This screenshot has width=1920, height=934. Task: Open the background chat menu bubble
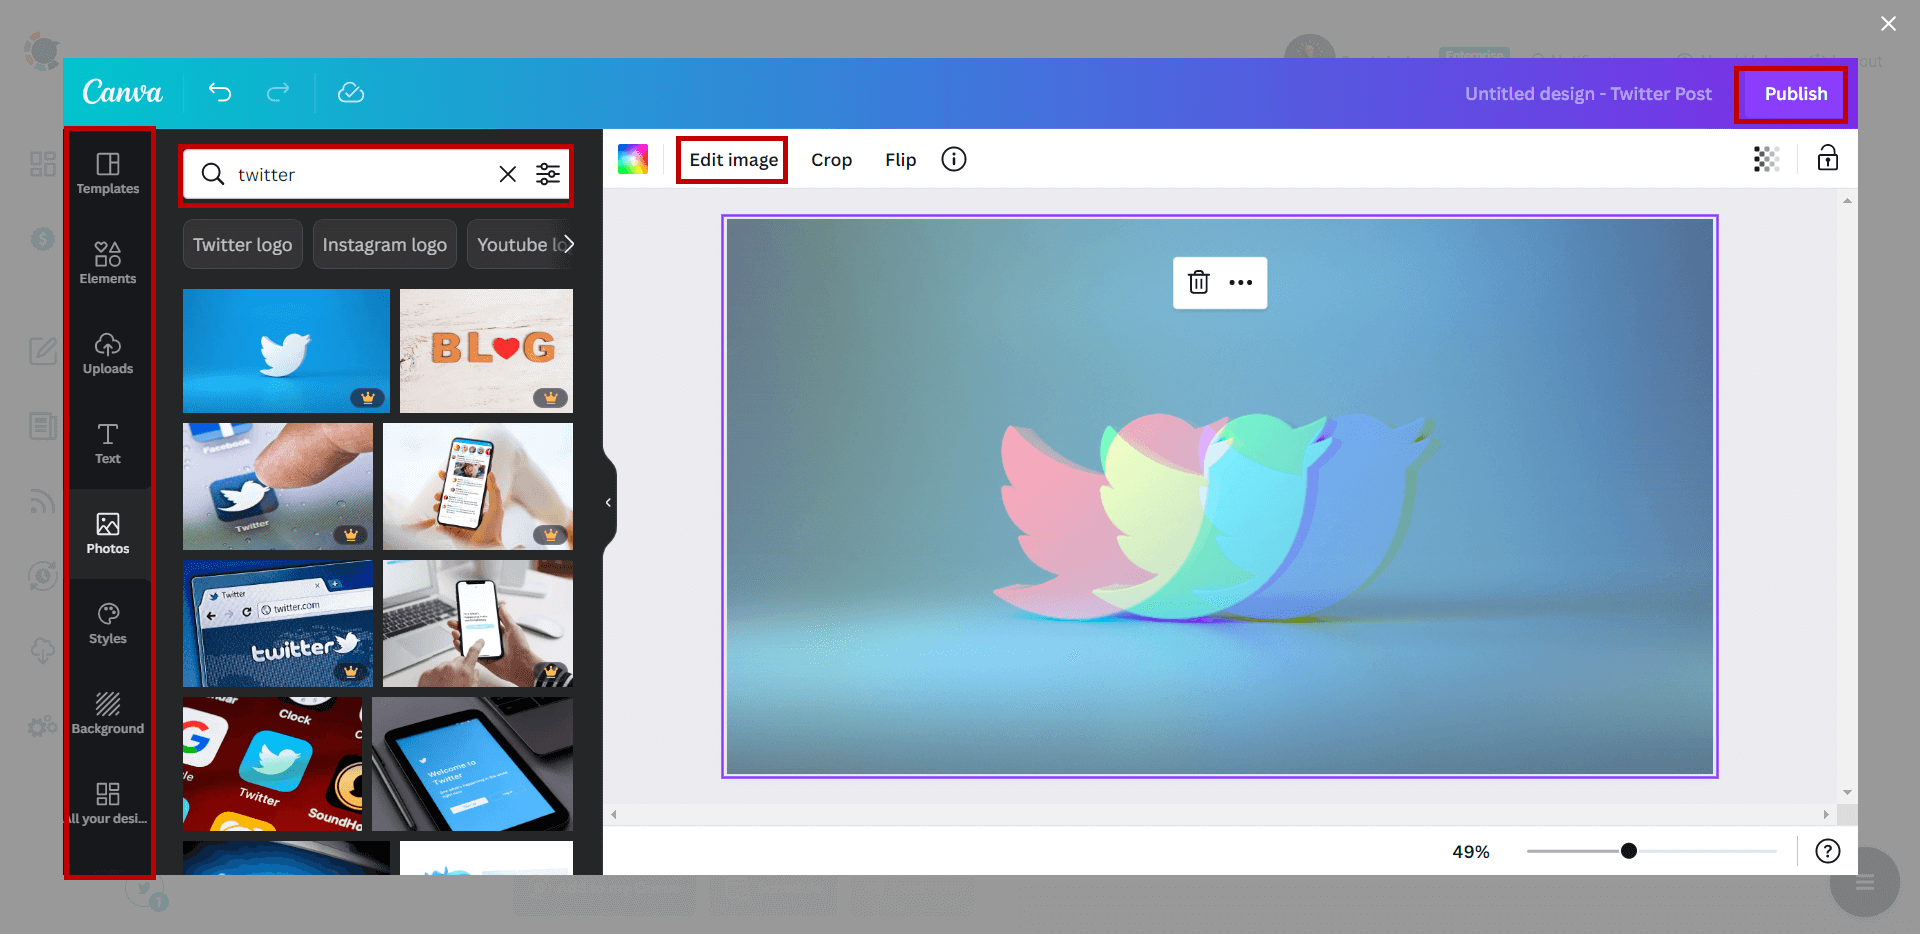point(1864,882)
